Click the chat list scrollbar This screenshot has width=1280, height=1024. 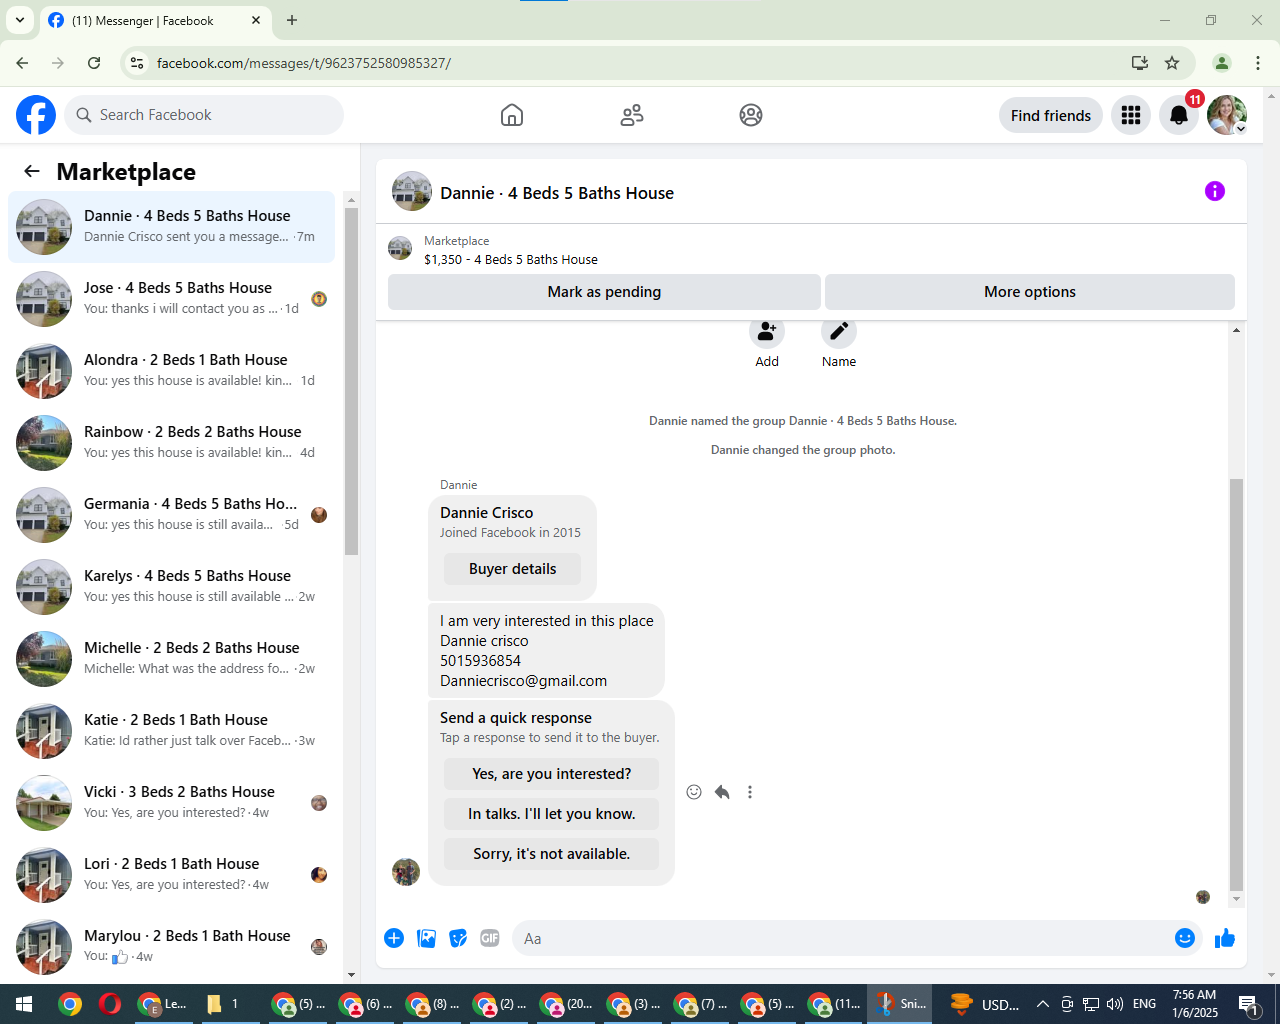(x=351, y=382)
